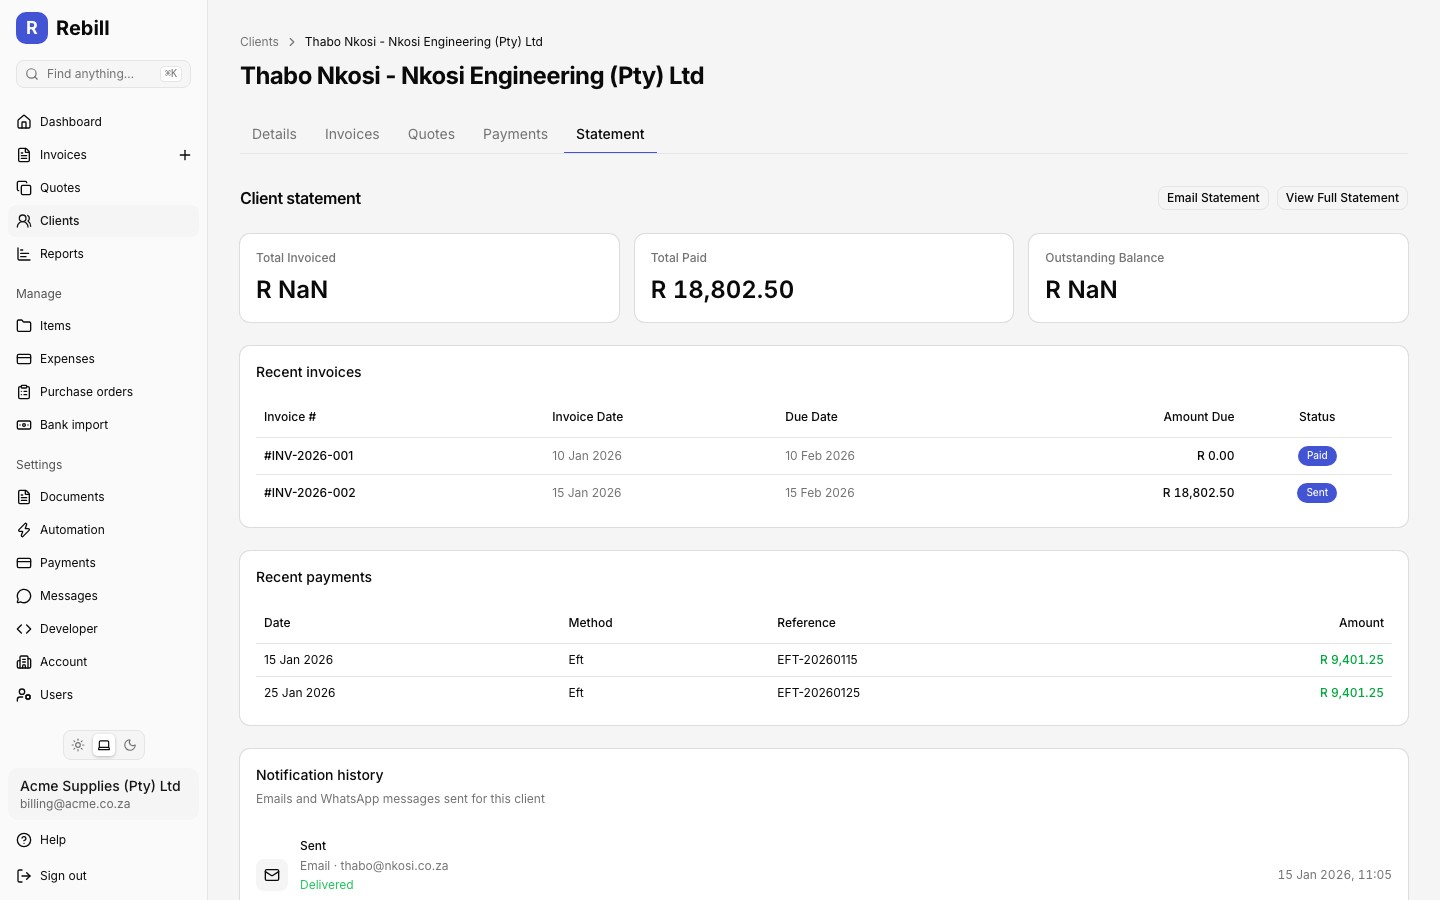Switch to dark theme moon toggle

pyautogui.click(x=130, y=745)
